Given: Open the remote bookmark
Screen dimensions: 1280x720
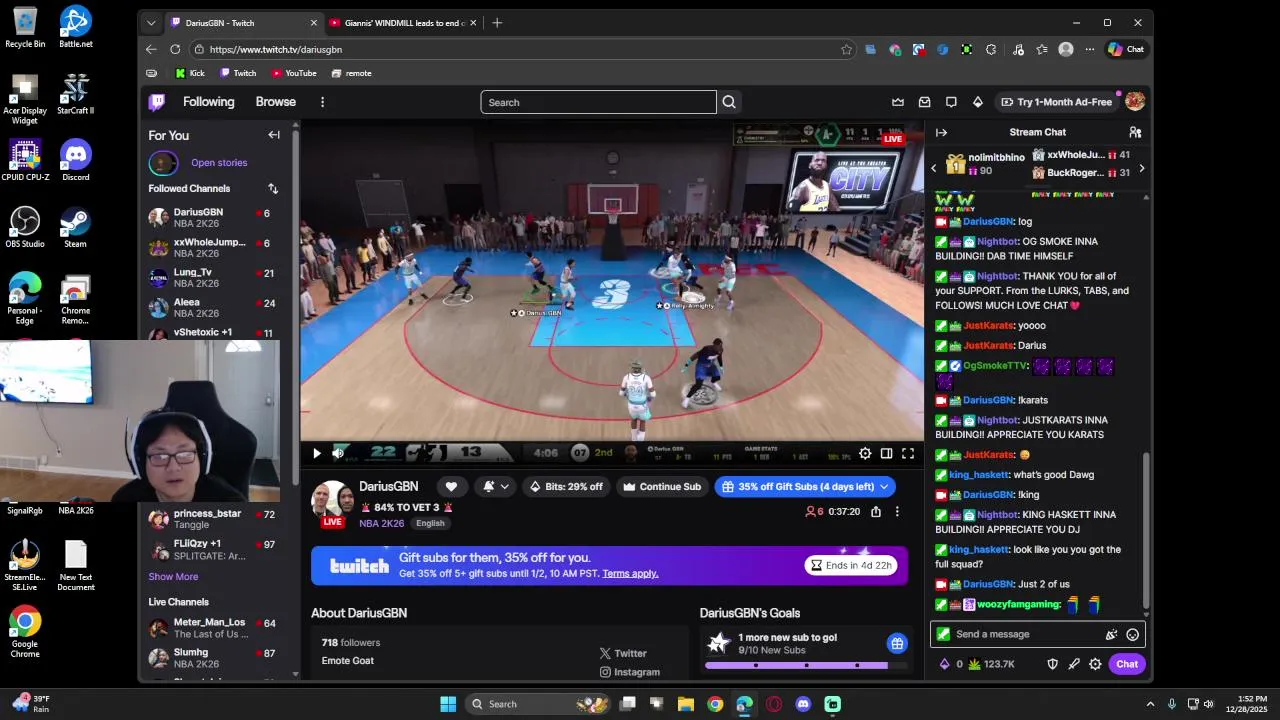Looking at the screenshot, I should point(351,73).
